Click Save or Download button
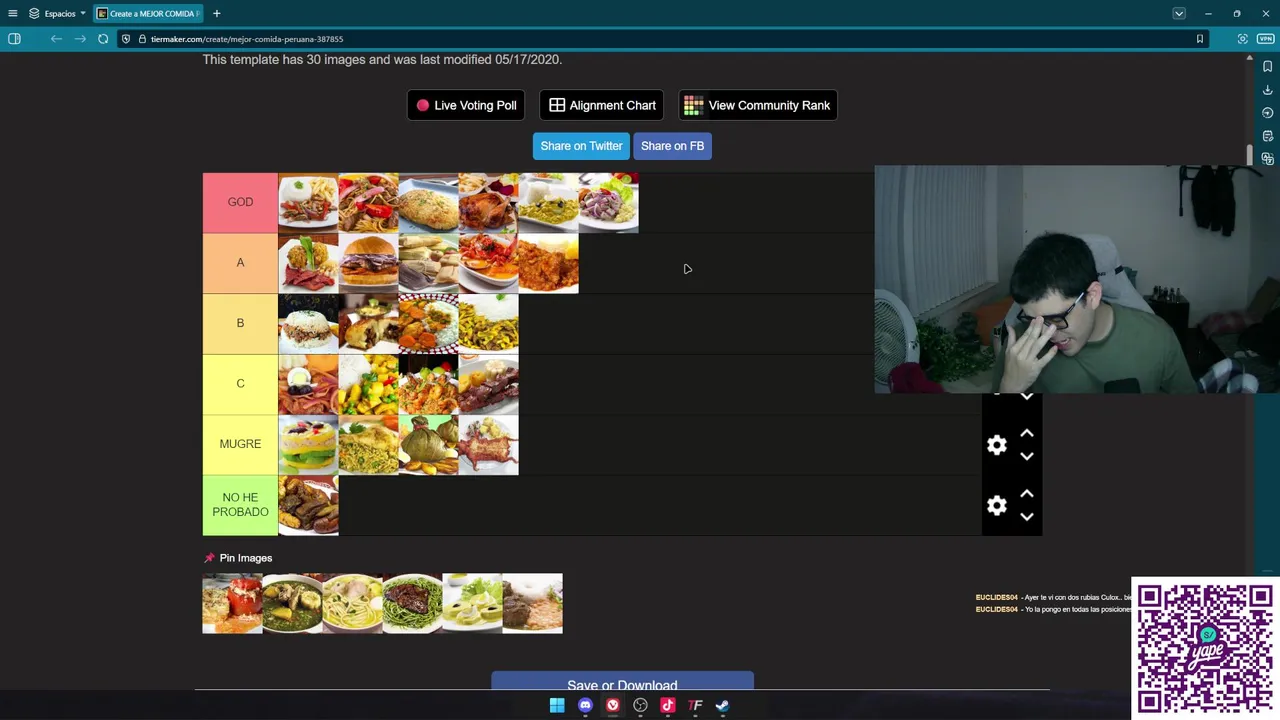This screenshot has height=720, width=1280. pos(622,683)
